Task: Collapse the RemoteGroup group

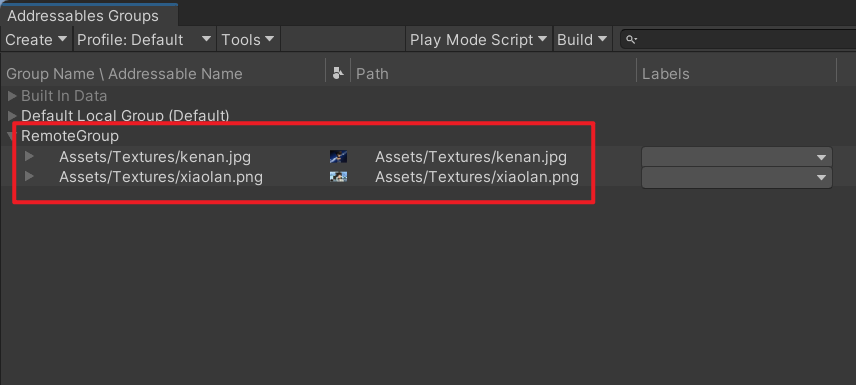Action: (11, 135)
